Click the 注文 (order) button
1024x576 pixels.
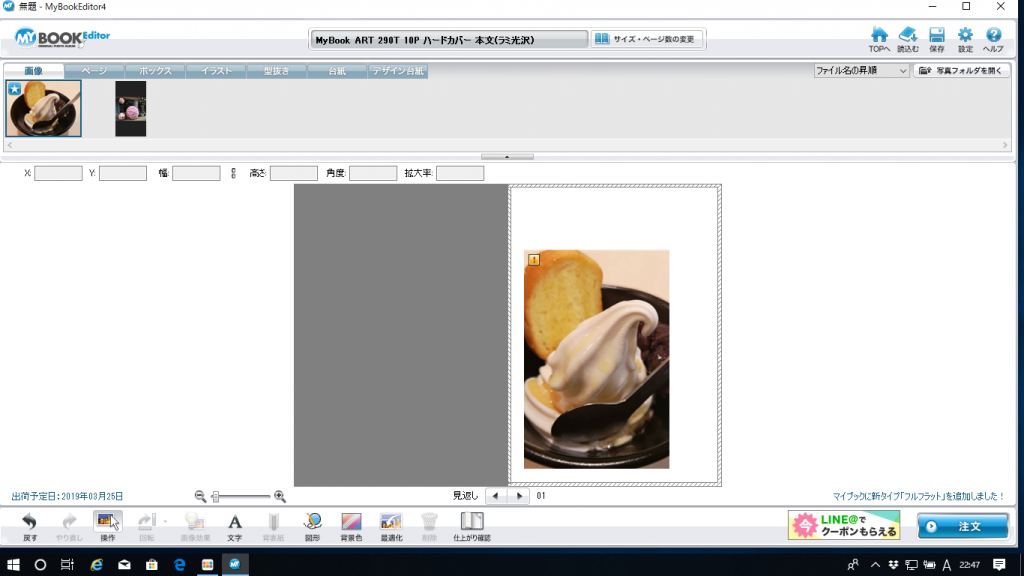pos(962,526)
